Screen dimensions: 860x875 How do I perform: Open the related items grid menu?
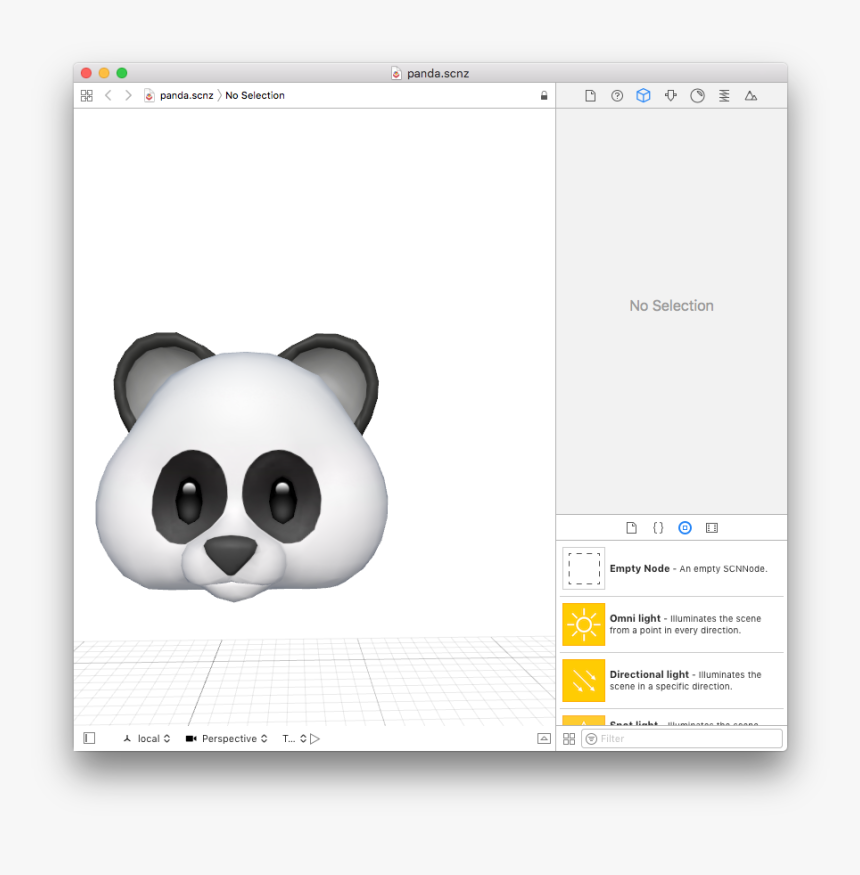(87, 95)
